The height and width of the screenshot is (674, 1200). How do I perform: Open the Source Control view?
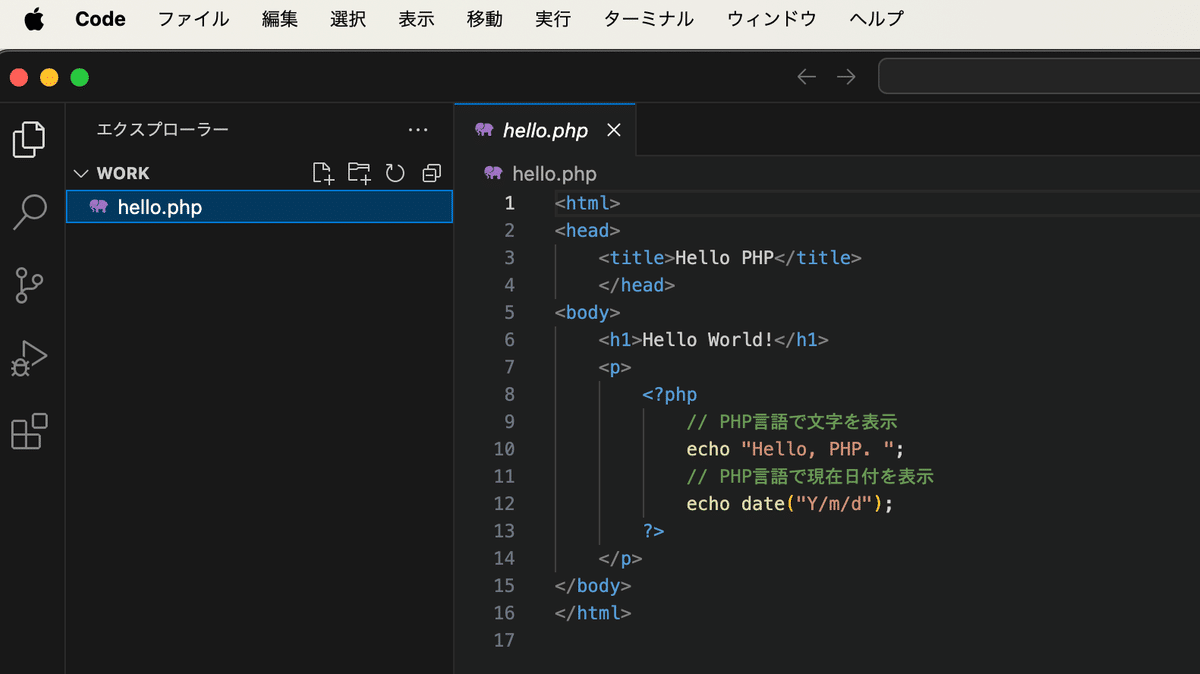tap(29, 285)
